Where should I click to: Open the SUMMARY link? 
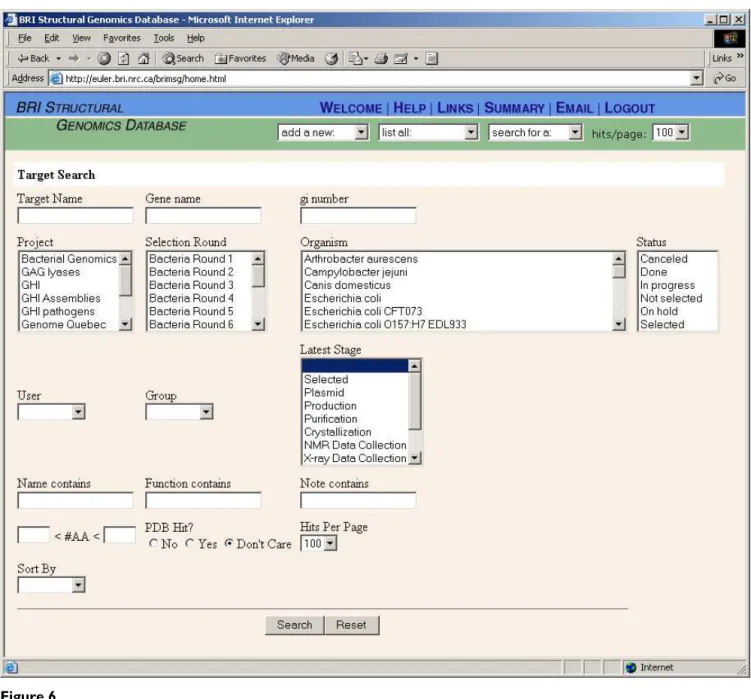click(514, 108)
